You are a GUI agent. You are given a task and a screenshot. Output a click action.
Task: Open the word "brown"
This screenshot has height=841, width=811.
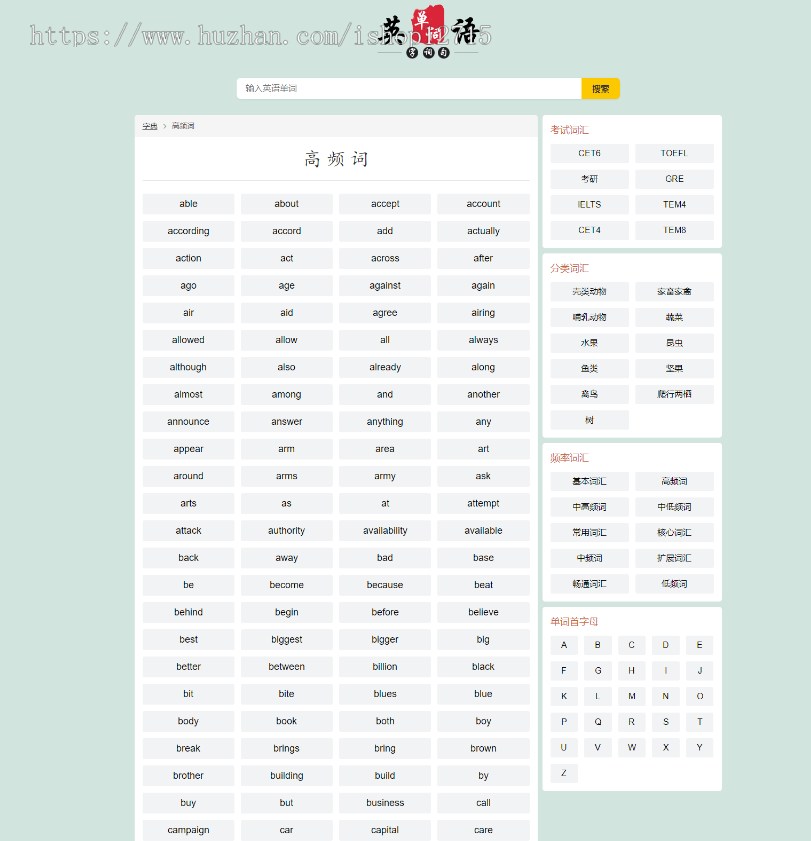pos(483,748)
